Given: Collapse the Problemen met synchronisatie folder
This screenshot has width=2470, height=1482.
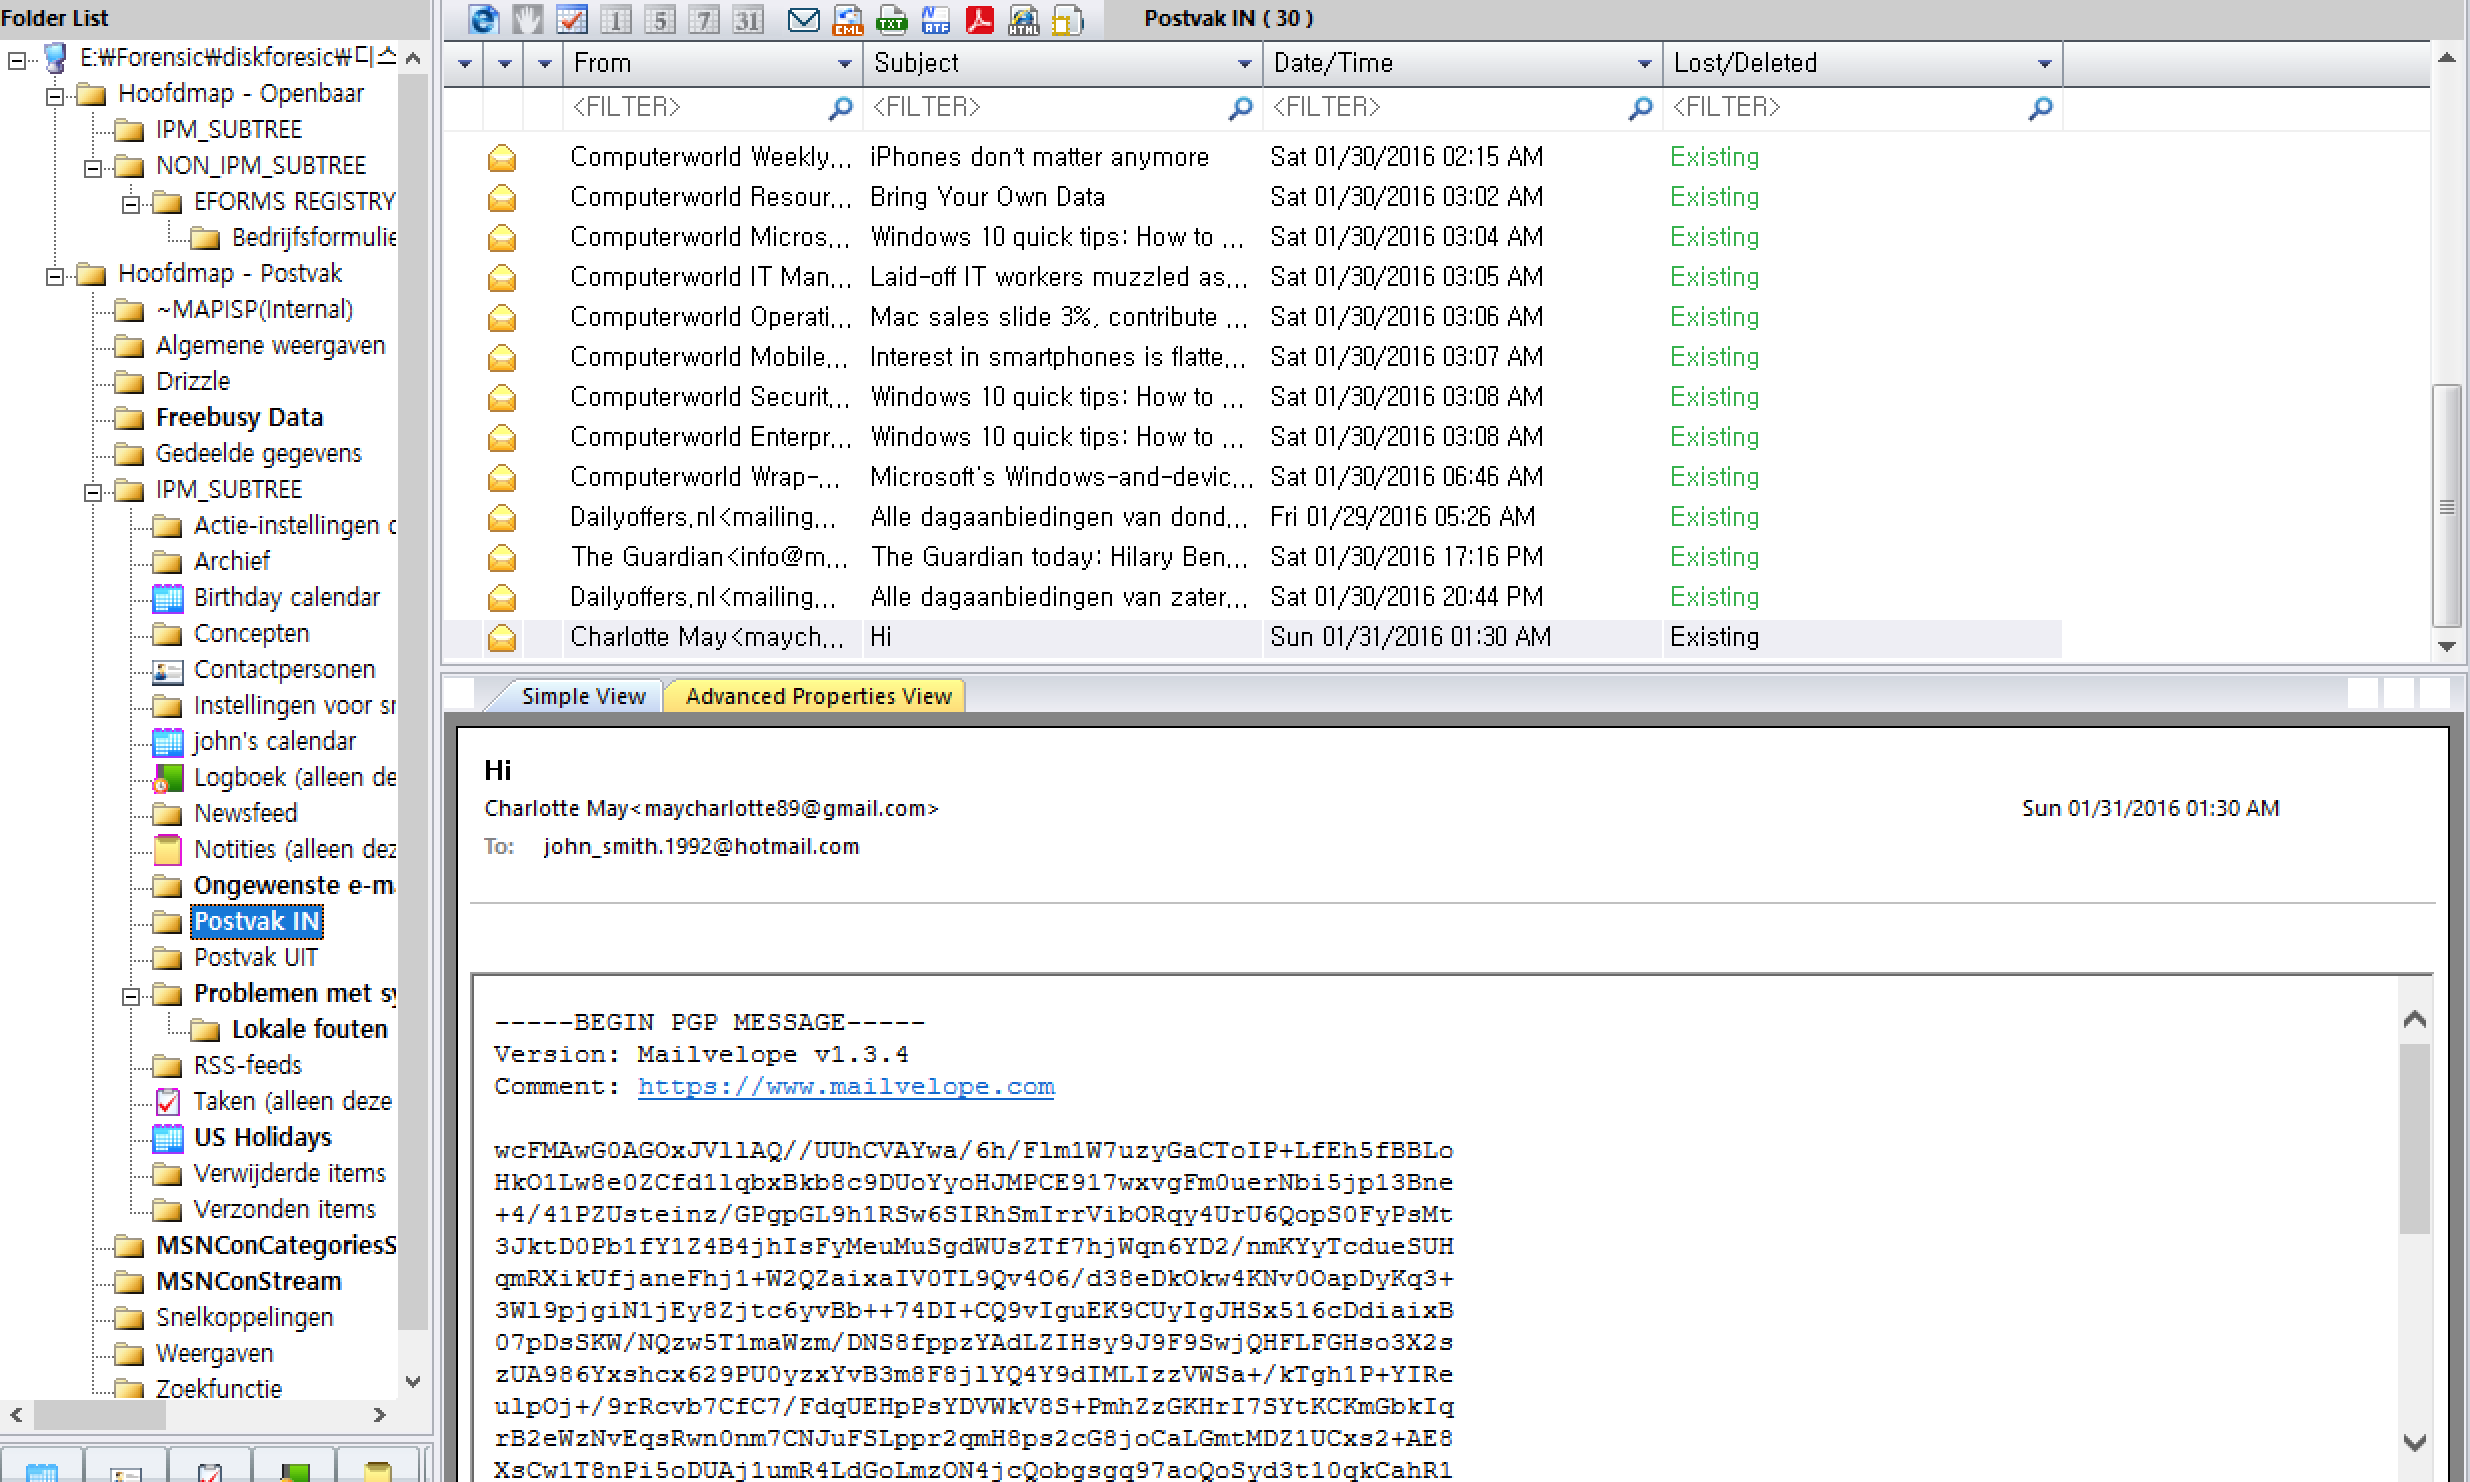Looking at the screenshot, I should point(131,995).
